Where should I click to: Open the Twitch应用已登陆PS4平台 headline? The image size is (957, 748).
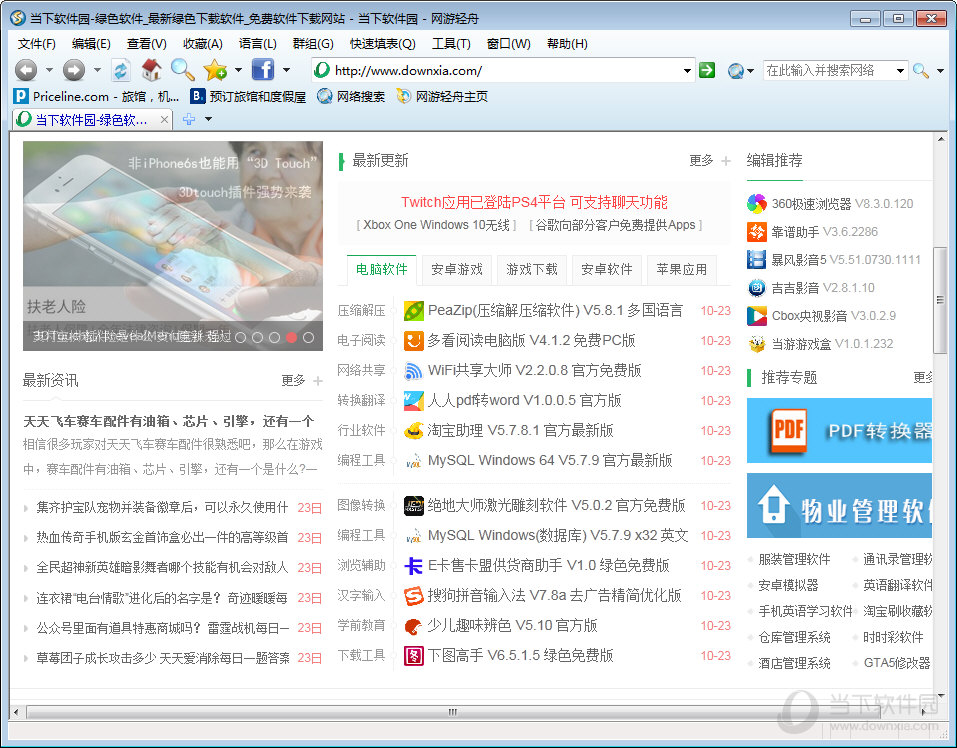534,203
